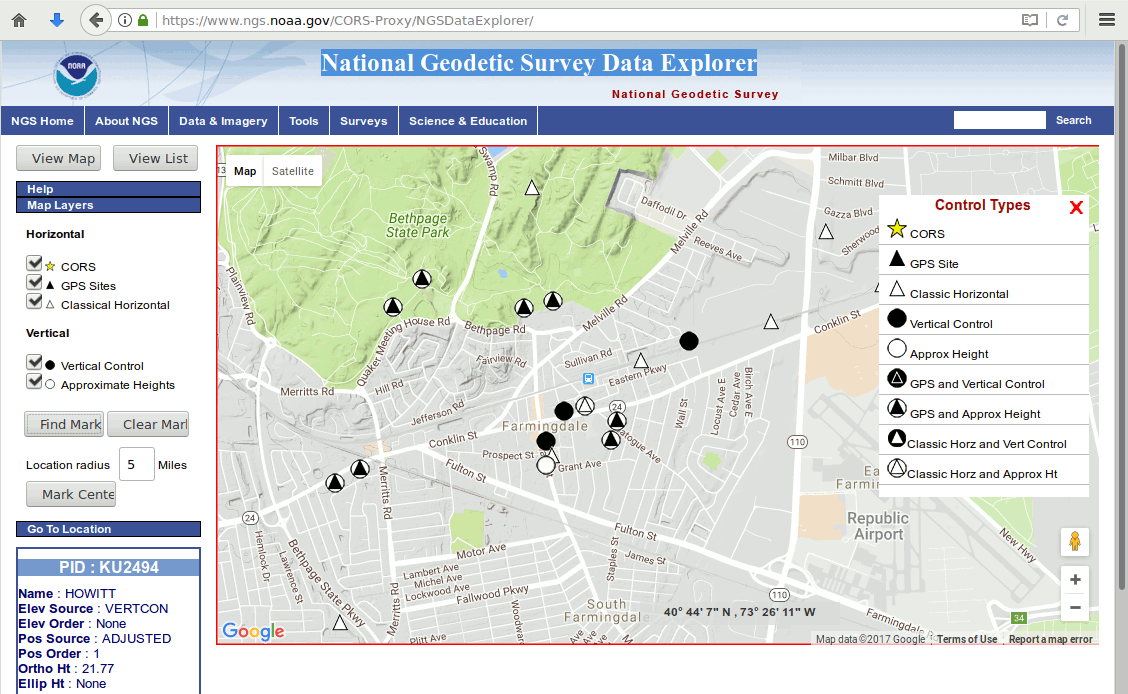Click the browser downloads arrow icon

(56, 20)
